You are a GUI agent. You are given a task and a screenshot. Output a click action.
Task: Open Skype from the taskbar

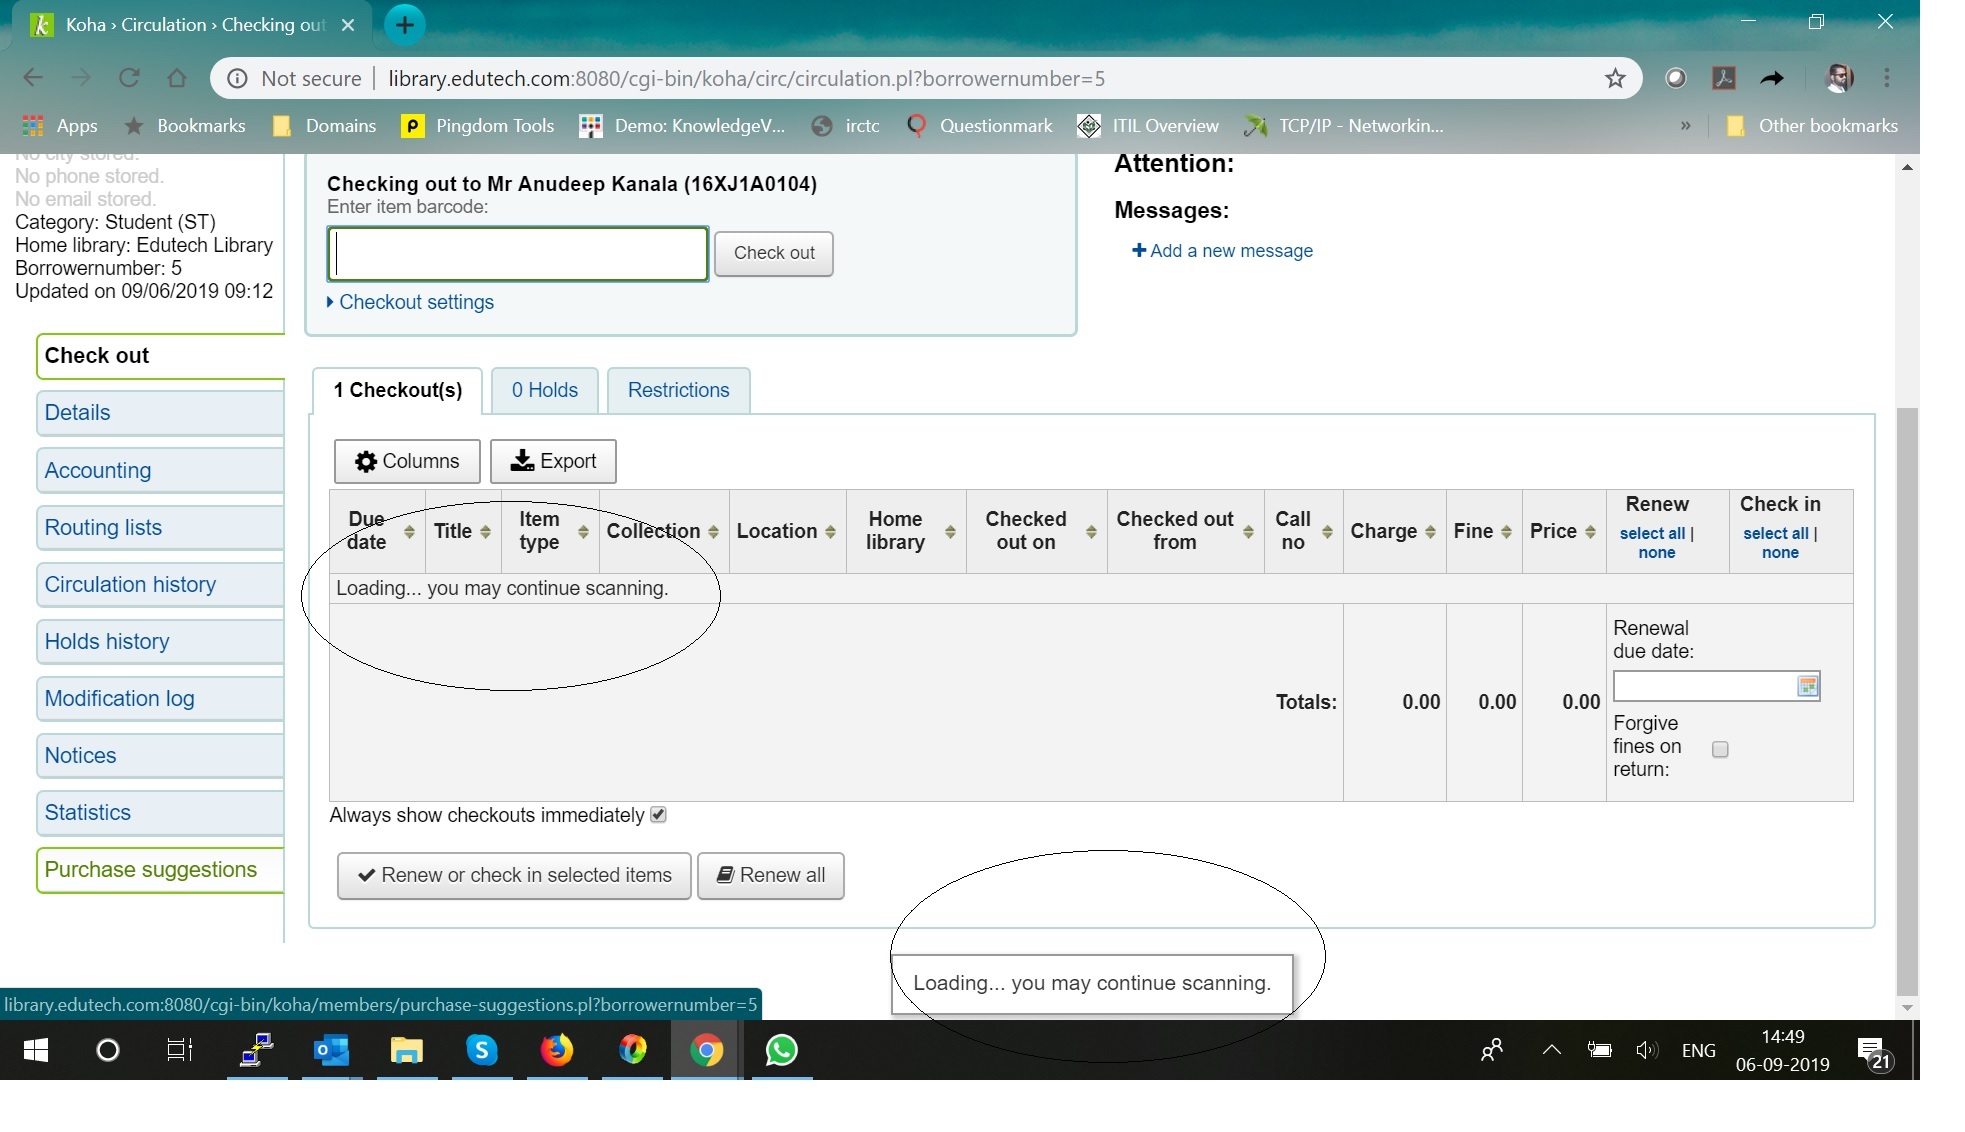481,1050
